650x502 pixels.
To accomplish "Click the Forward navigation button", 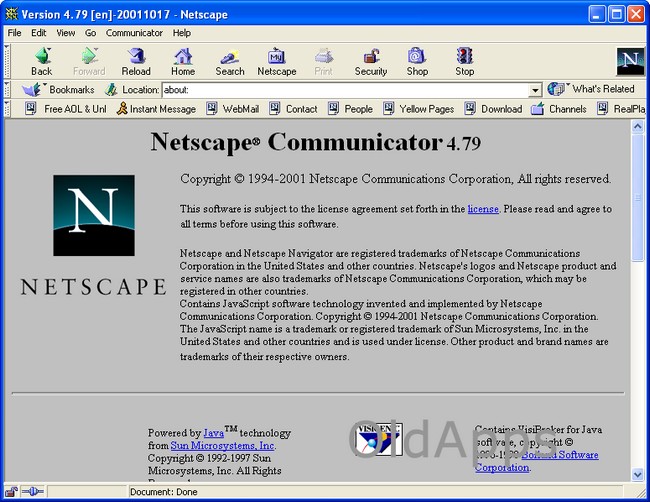I will (x=89, y=62).
